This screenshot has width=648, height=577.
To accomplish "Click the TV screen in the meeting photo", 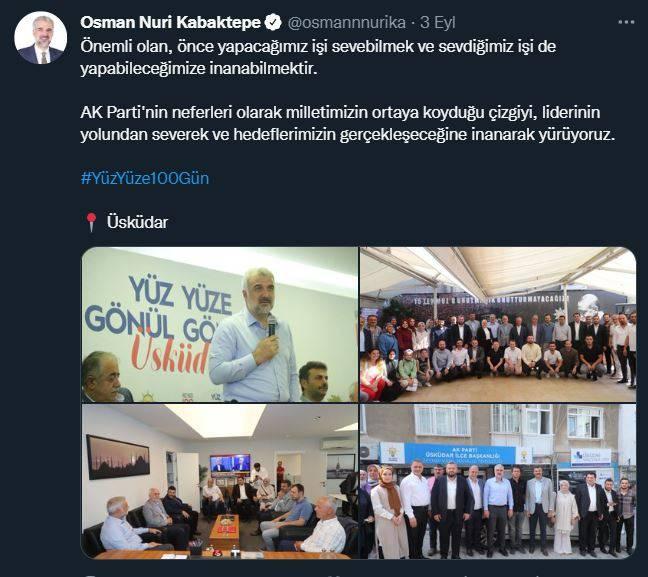I will [230, 463].
